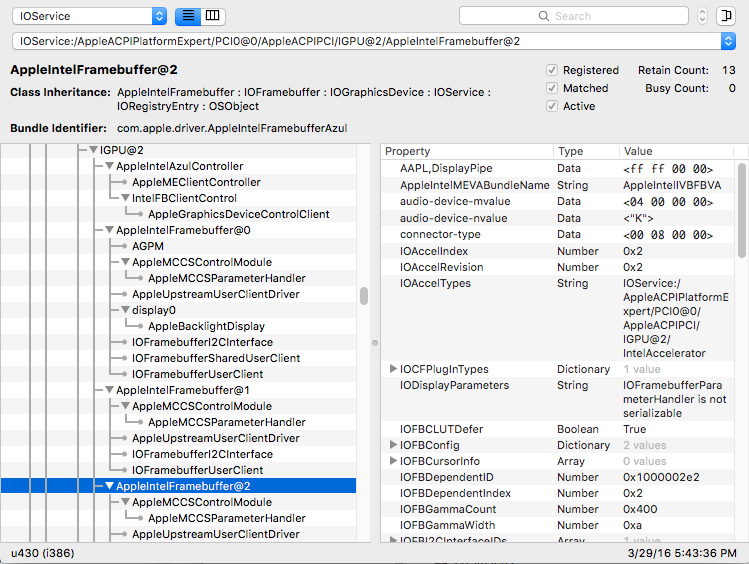Select the IOFBDependentID property row
Image resolution: width=749 pixels, height=564 pixels.
(557, 477)
